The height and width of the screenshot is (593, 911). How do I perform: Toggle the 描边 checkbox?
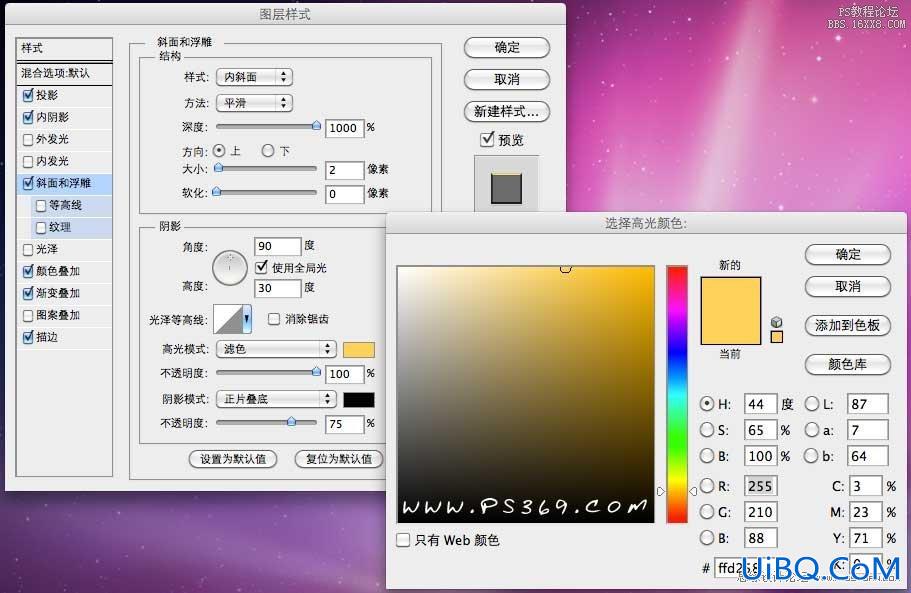coord(28,337)
